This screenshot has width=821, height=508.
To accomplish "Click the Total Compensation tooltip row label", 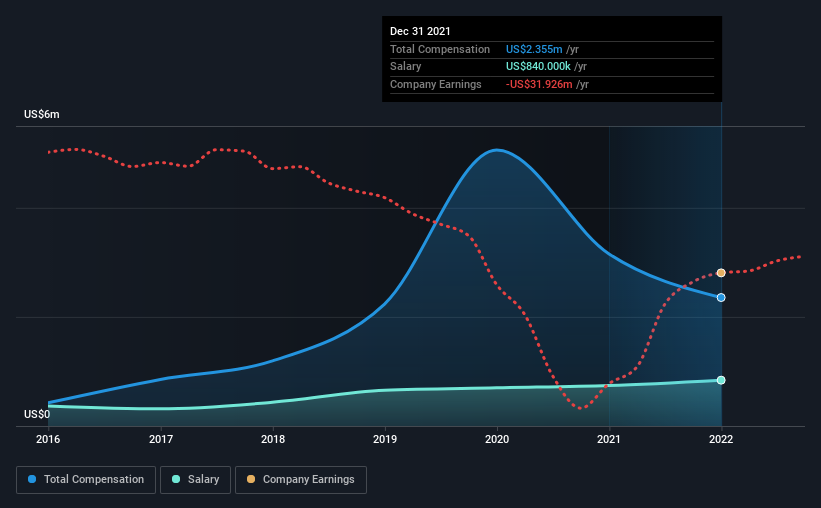I will pyautogui.click(x=440, y=49).
